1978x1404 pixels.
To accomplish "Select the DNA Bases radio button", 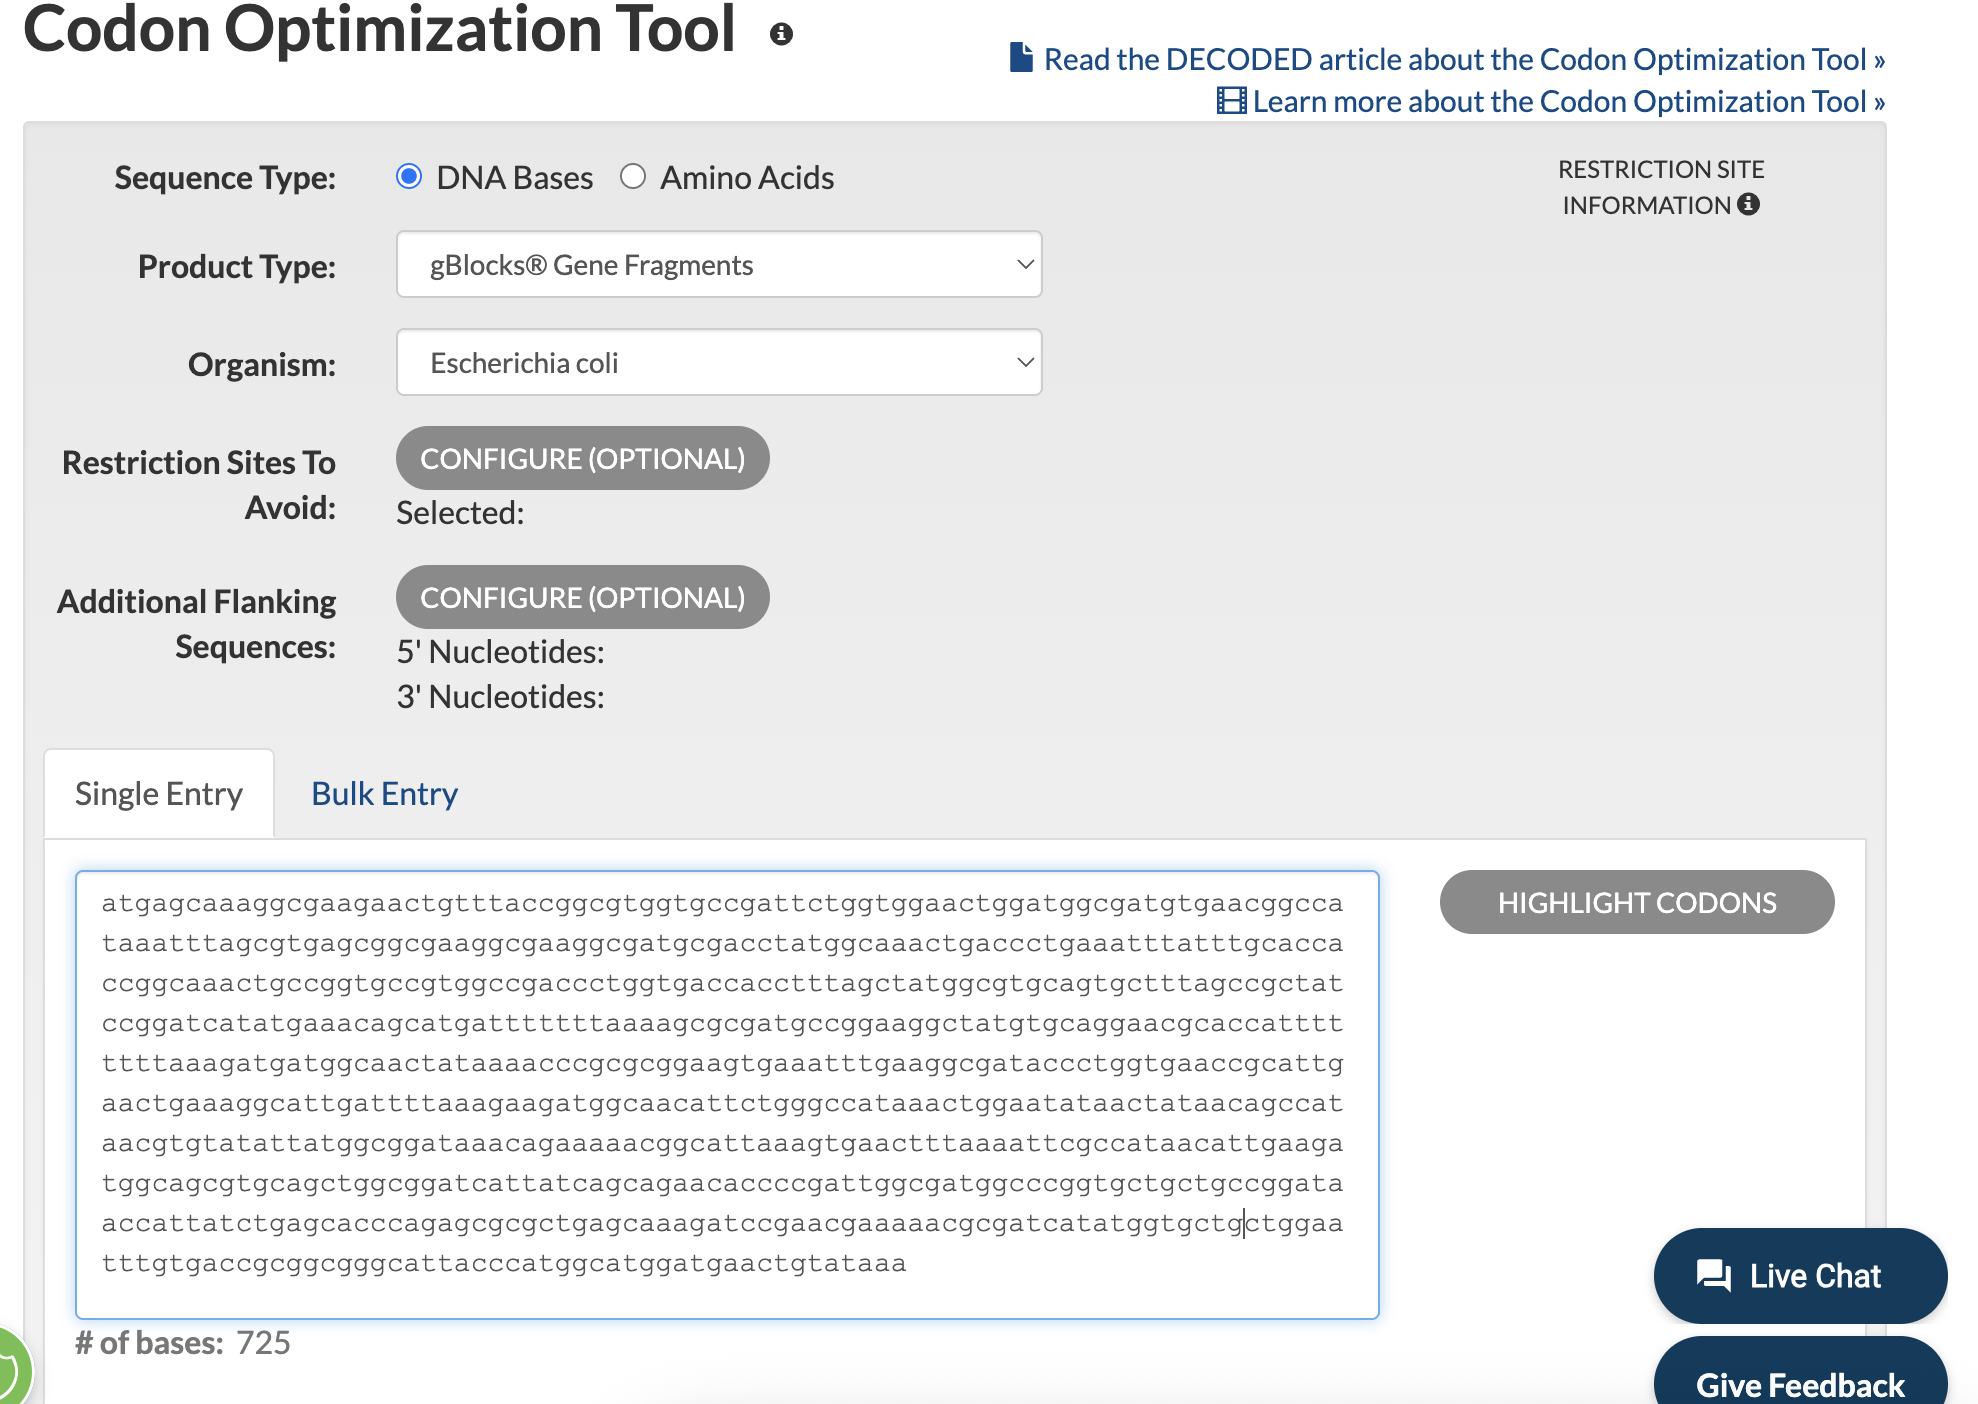I will [x=409, y=177].
